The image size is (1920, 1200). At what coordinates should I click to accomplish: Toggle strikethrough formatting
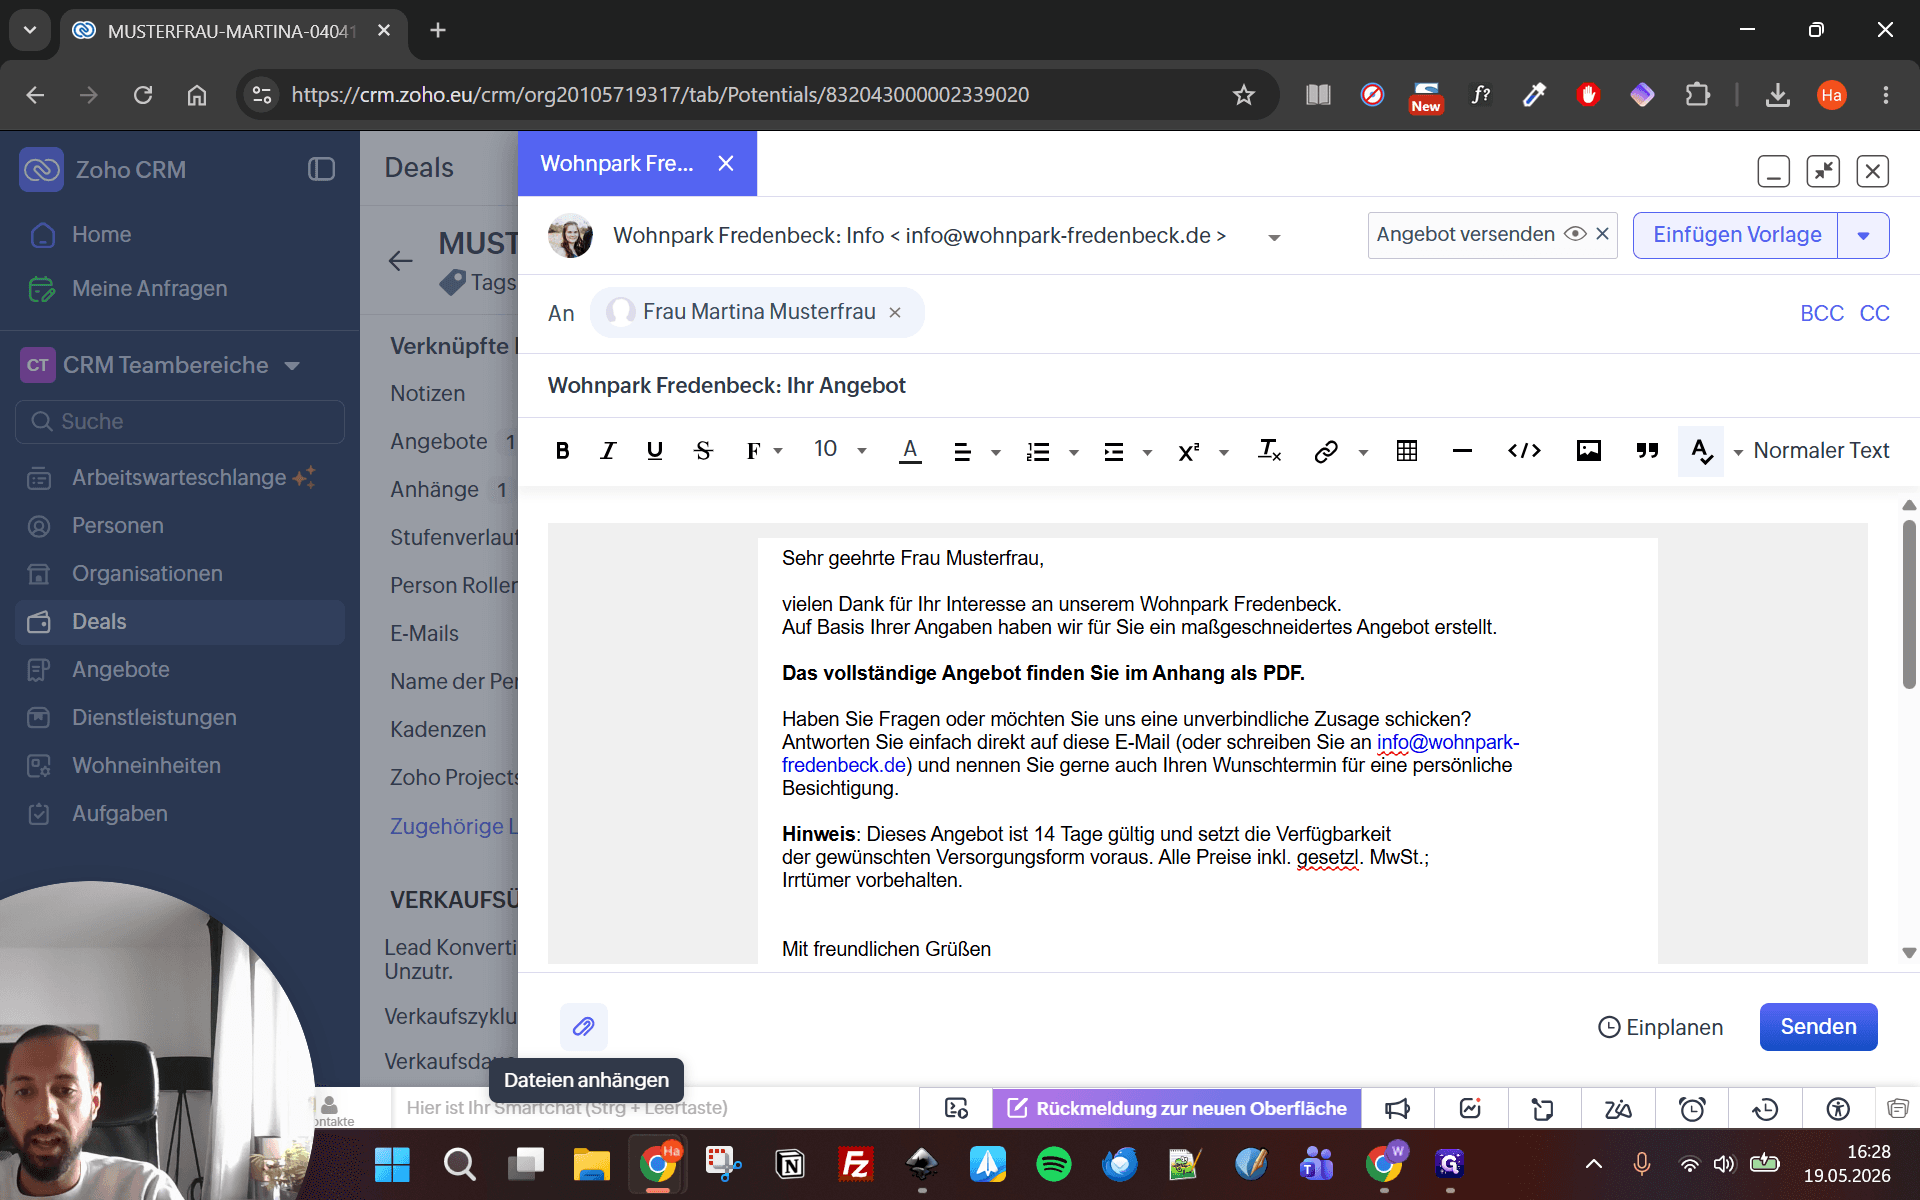click(703, 451)
